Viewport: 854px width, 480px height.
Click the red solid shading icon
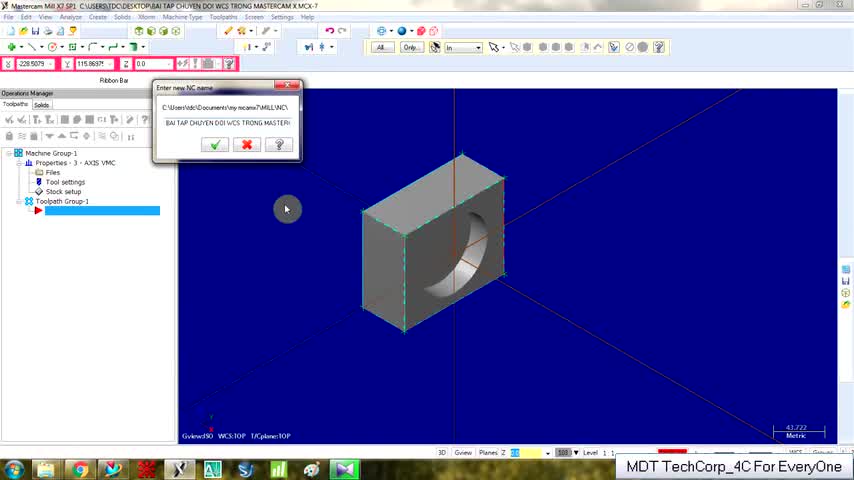point(421,31)
